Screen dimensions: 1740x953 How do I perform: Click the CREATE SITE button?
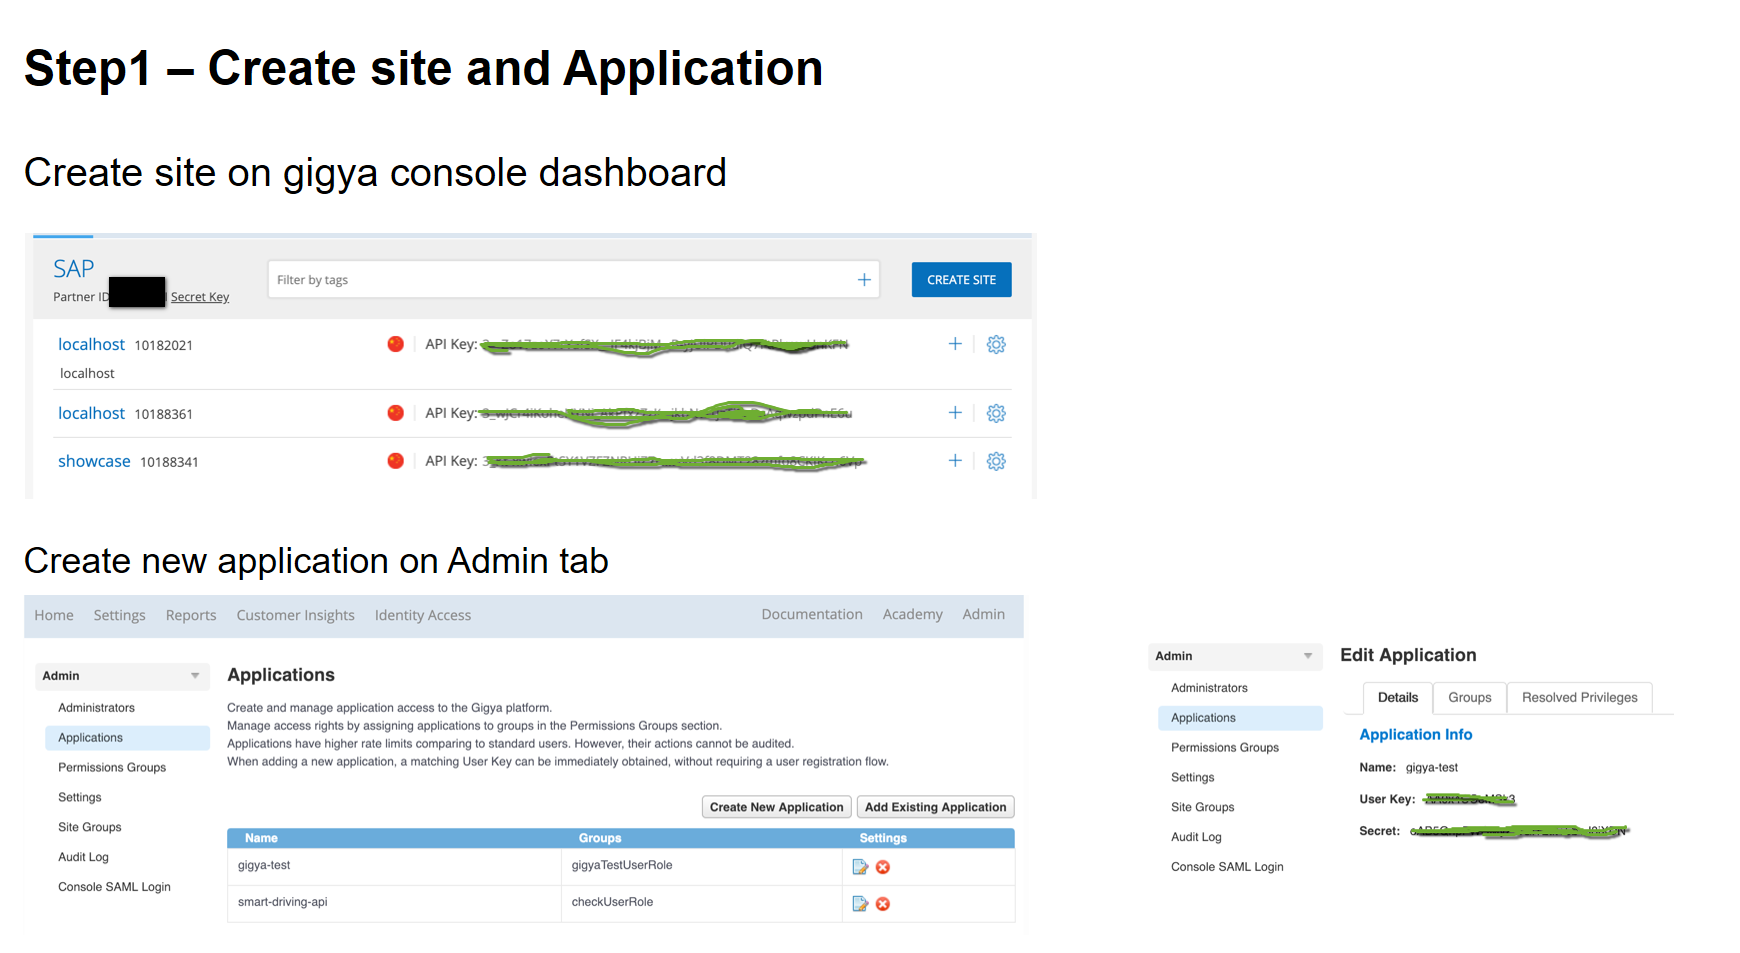coord(962,280)
